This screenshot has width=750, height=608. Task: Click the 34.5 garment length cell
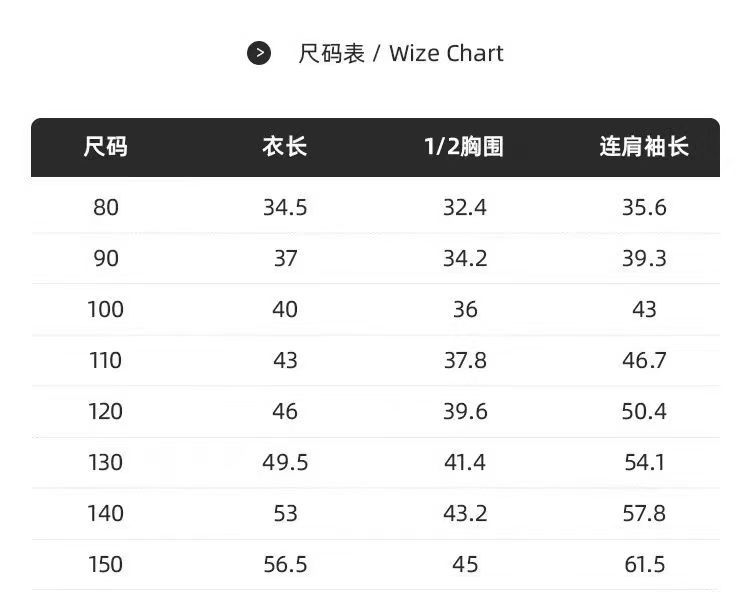click(x=285, y=208)
